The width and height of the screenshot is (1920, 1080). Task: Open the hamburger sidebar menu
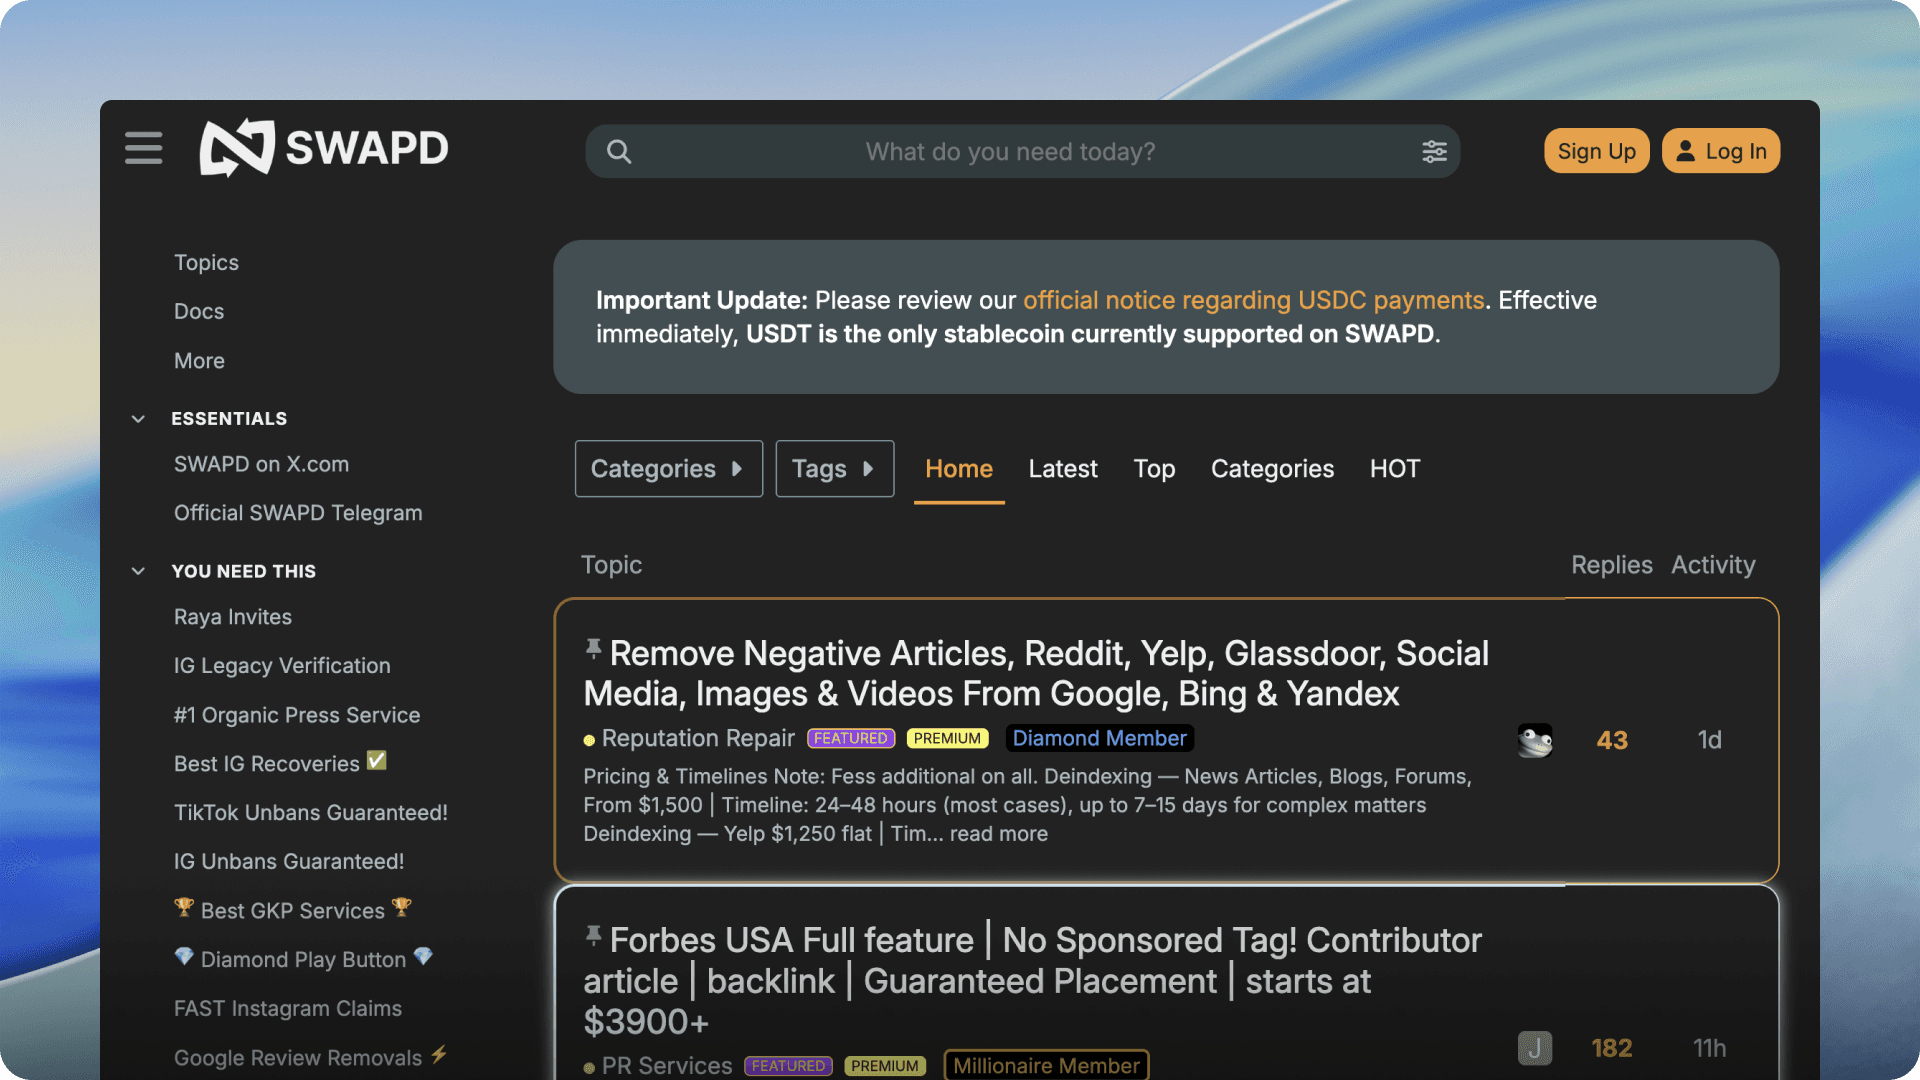(144, 148)
